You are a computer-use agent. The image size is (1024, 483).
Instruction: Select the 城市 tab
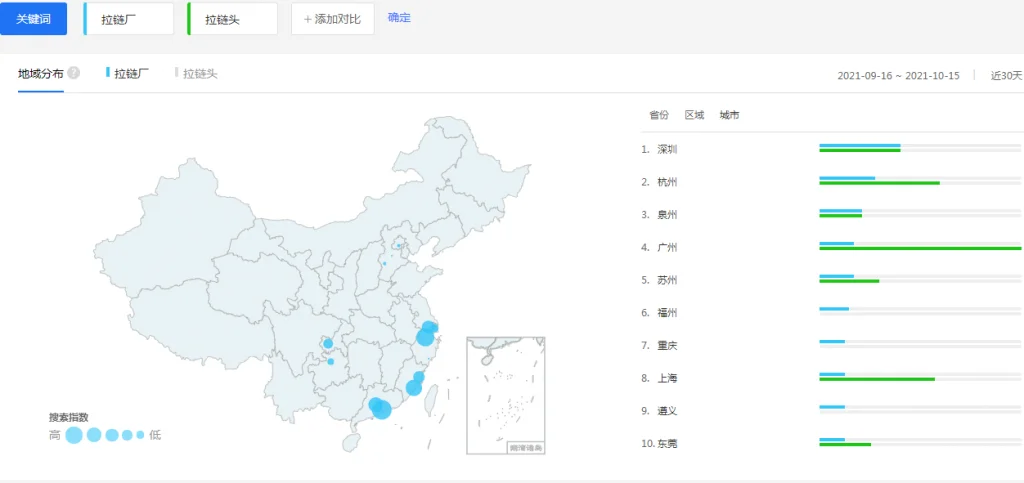[729, 116]
